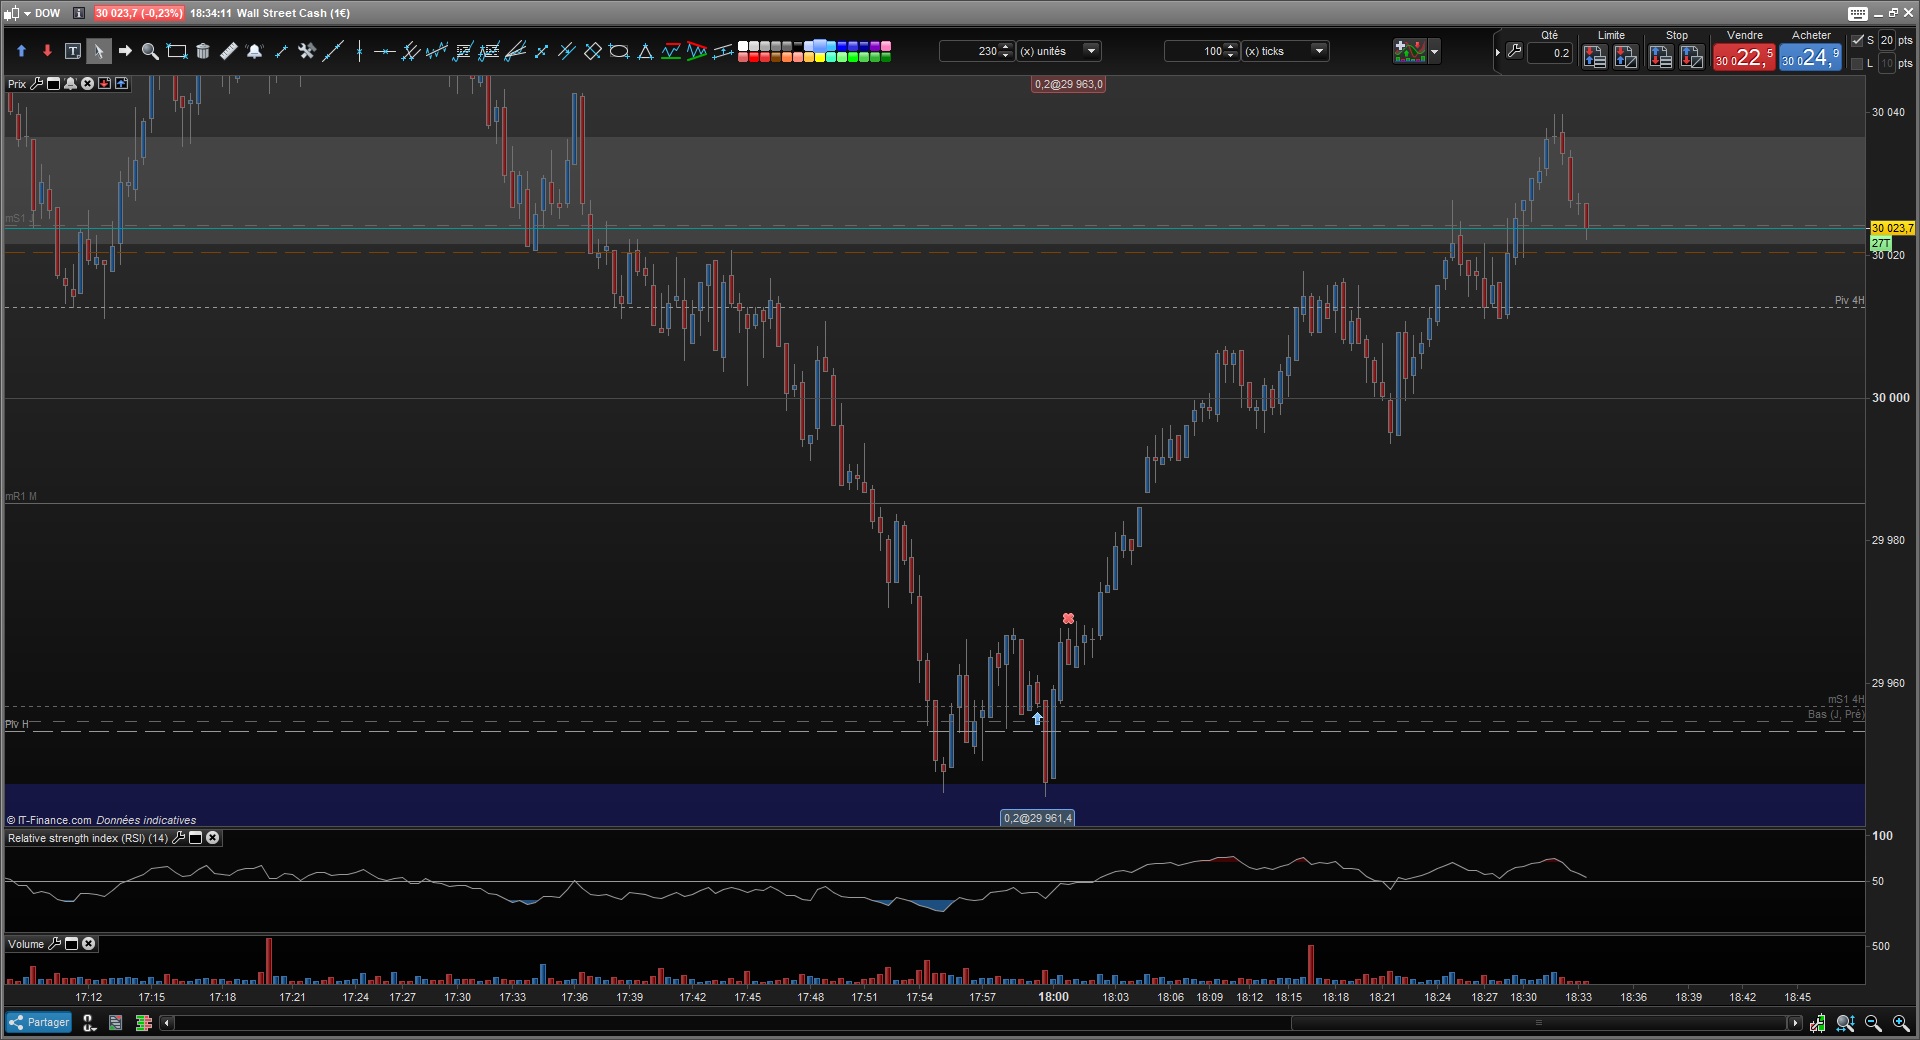Click the Vendre sell price button
Image resolution: width=1920 pixels, height=1040 pixels.
pyautogui.click(x=1744, y=58)
